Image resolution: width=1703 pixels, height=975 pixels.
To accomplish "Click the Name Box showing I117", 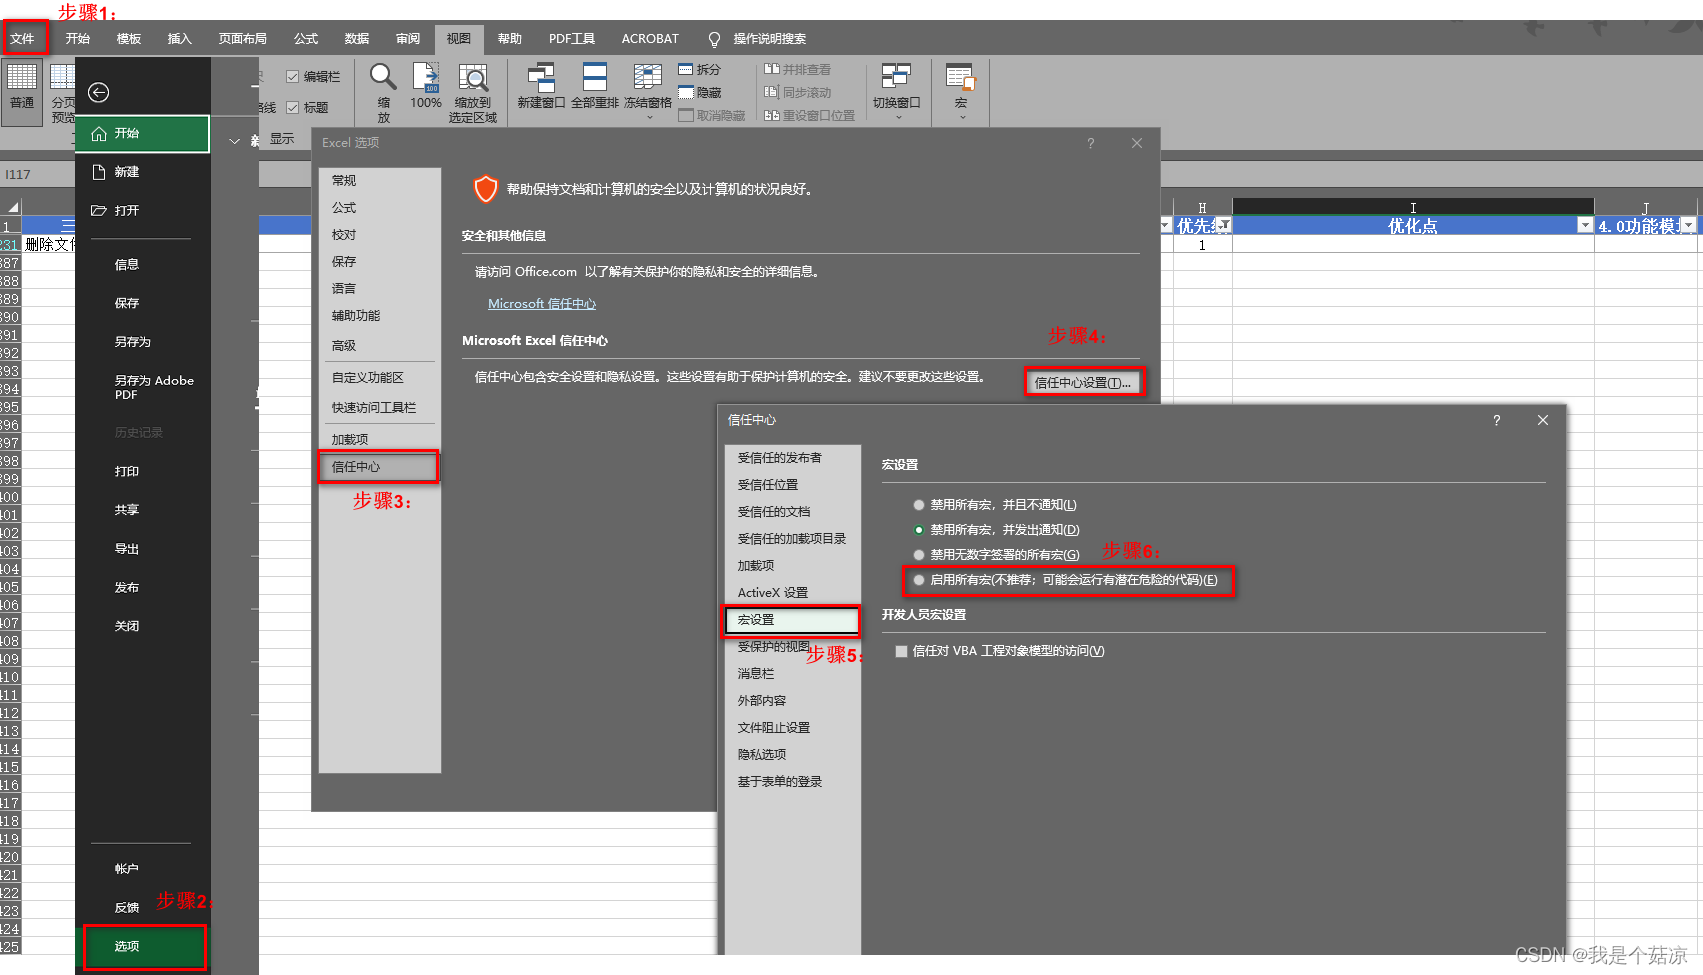I will [x=37, y=175].
